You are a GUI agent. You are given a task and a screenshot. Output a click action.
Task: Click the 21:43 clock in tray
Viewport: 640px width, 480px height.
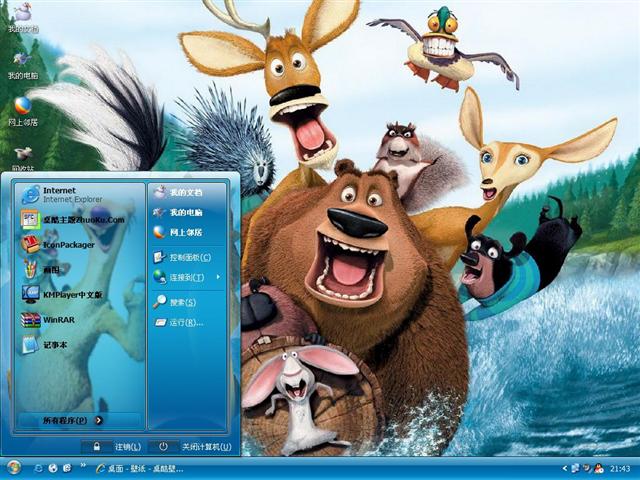coord(620,469)
